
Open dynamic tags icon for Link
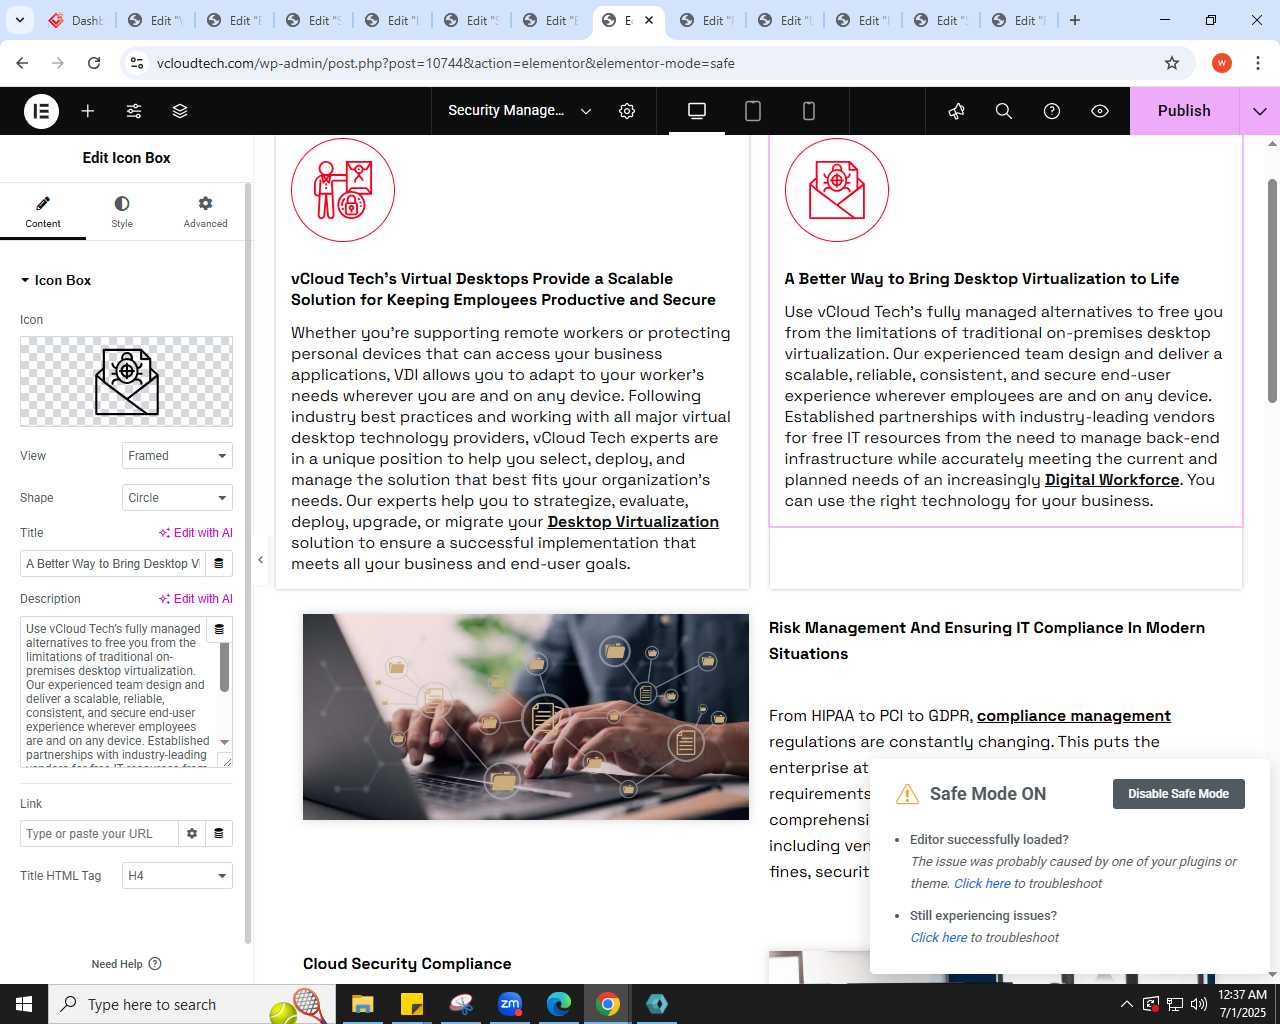click(x=219, y=834)
